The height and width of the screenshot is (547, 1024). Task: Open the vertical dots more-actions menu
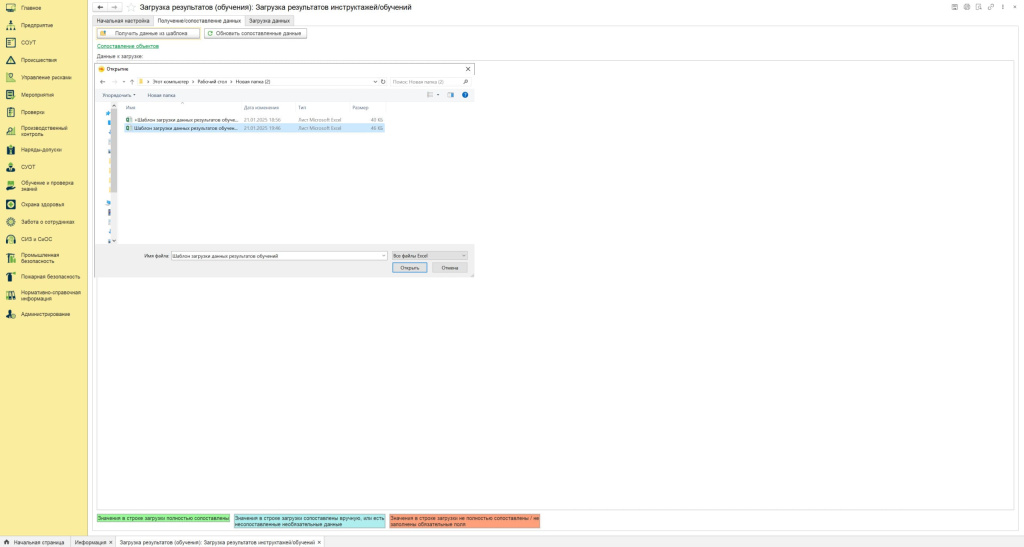tap(1003, 7)
